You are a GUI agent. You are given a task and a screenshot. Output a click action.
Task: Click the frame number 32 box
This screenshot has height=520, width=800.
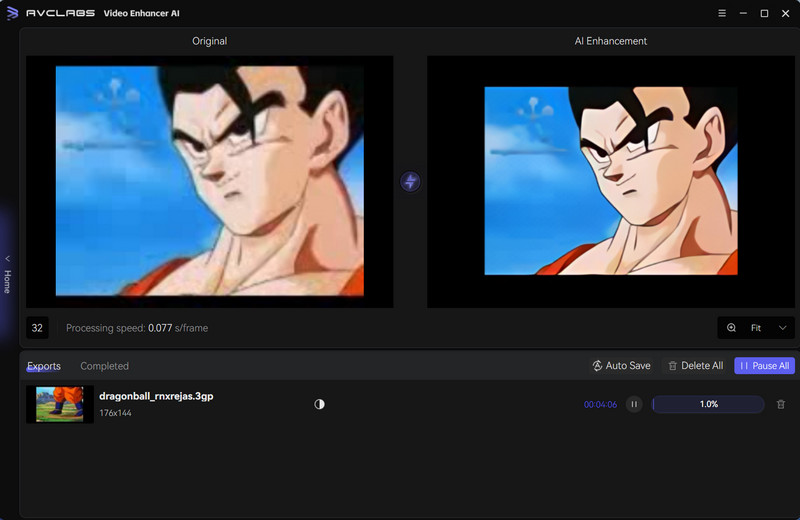point(37,328)
